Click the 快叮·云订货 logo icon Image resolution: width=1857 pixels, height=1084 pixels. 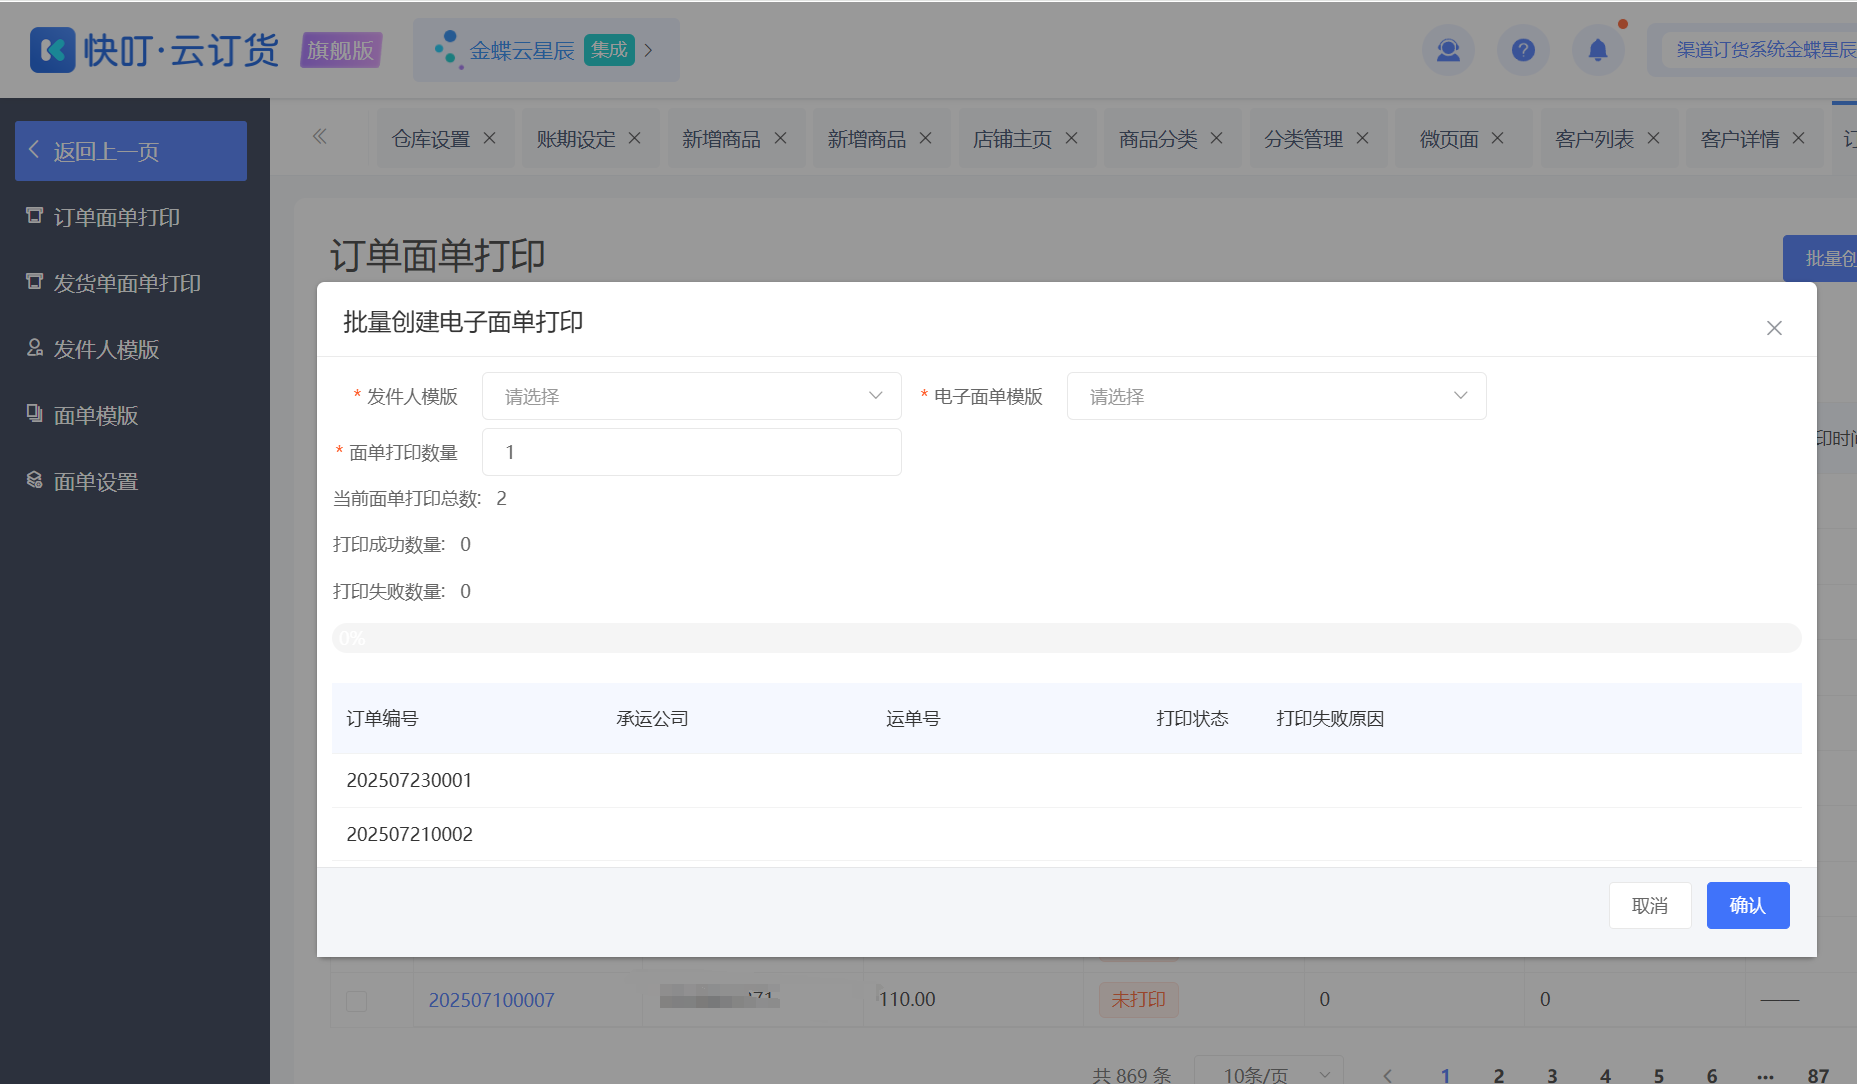coord(52,49)
